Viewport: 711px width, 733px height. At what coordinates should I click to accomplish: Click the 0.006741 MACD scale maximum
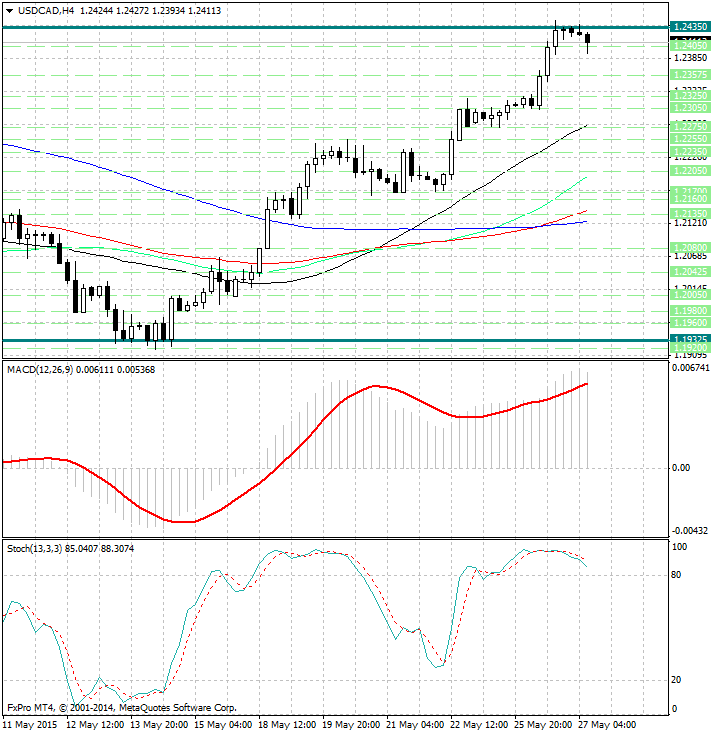click(x=688, y=369)
